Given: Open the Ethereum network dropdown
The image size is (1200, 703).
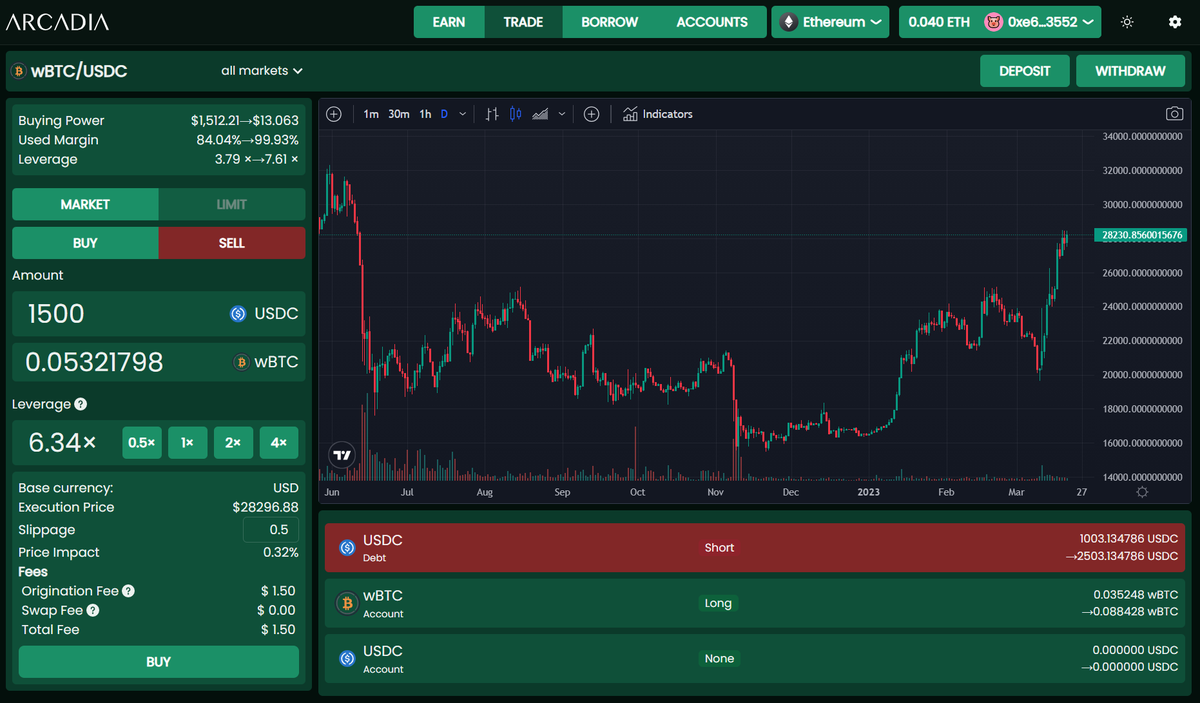Looking at the screenshot, I should [830, 22].
